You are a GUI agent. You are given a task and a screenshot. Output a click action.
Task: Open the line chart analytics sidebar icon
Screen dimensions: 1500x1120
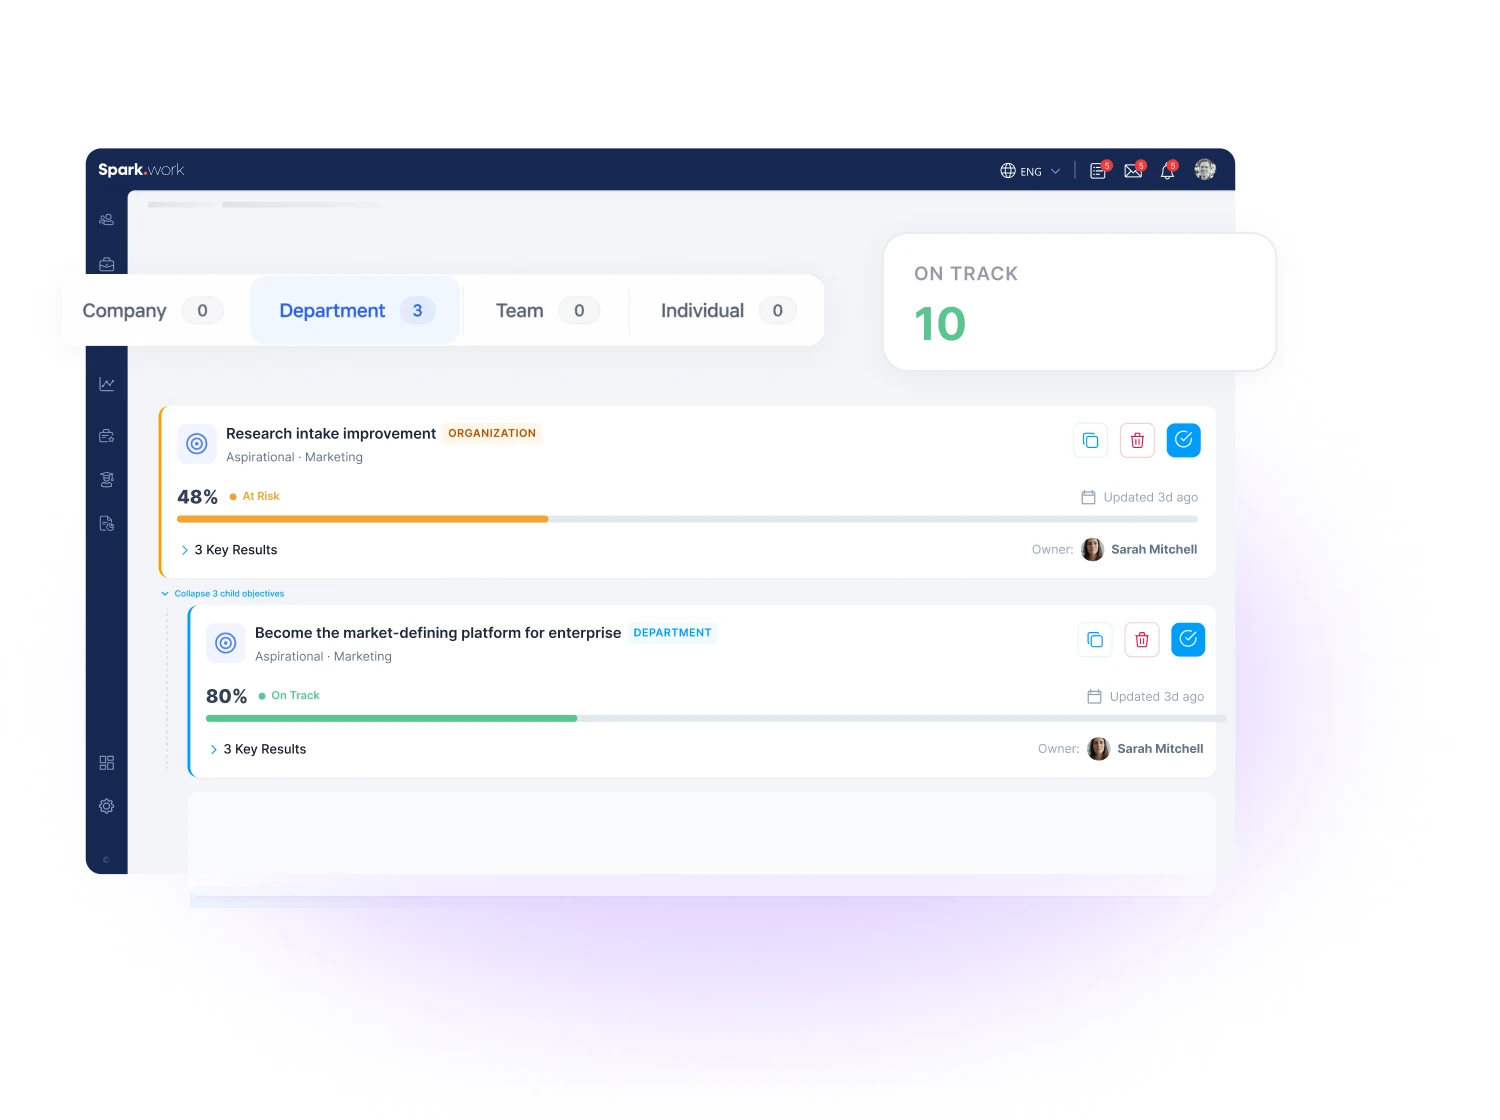pyautogui.click(x=107, y=384)
